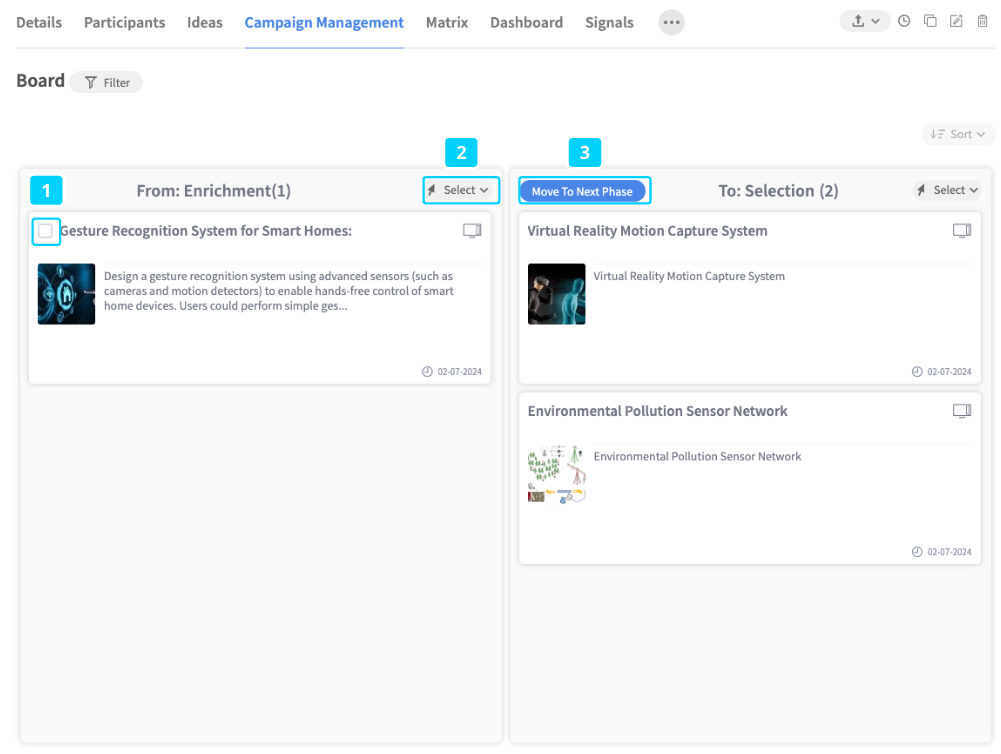Screen dimensions: 1001x754
Task: Open the history clock icon
Action: click(904, 21)
